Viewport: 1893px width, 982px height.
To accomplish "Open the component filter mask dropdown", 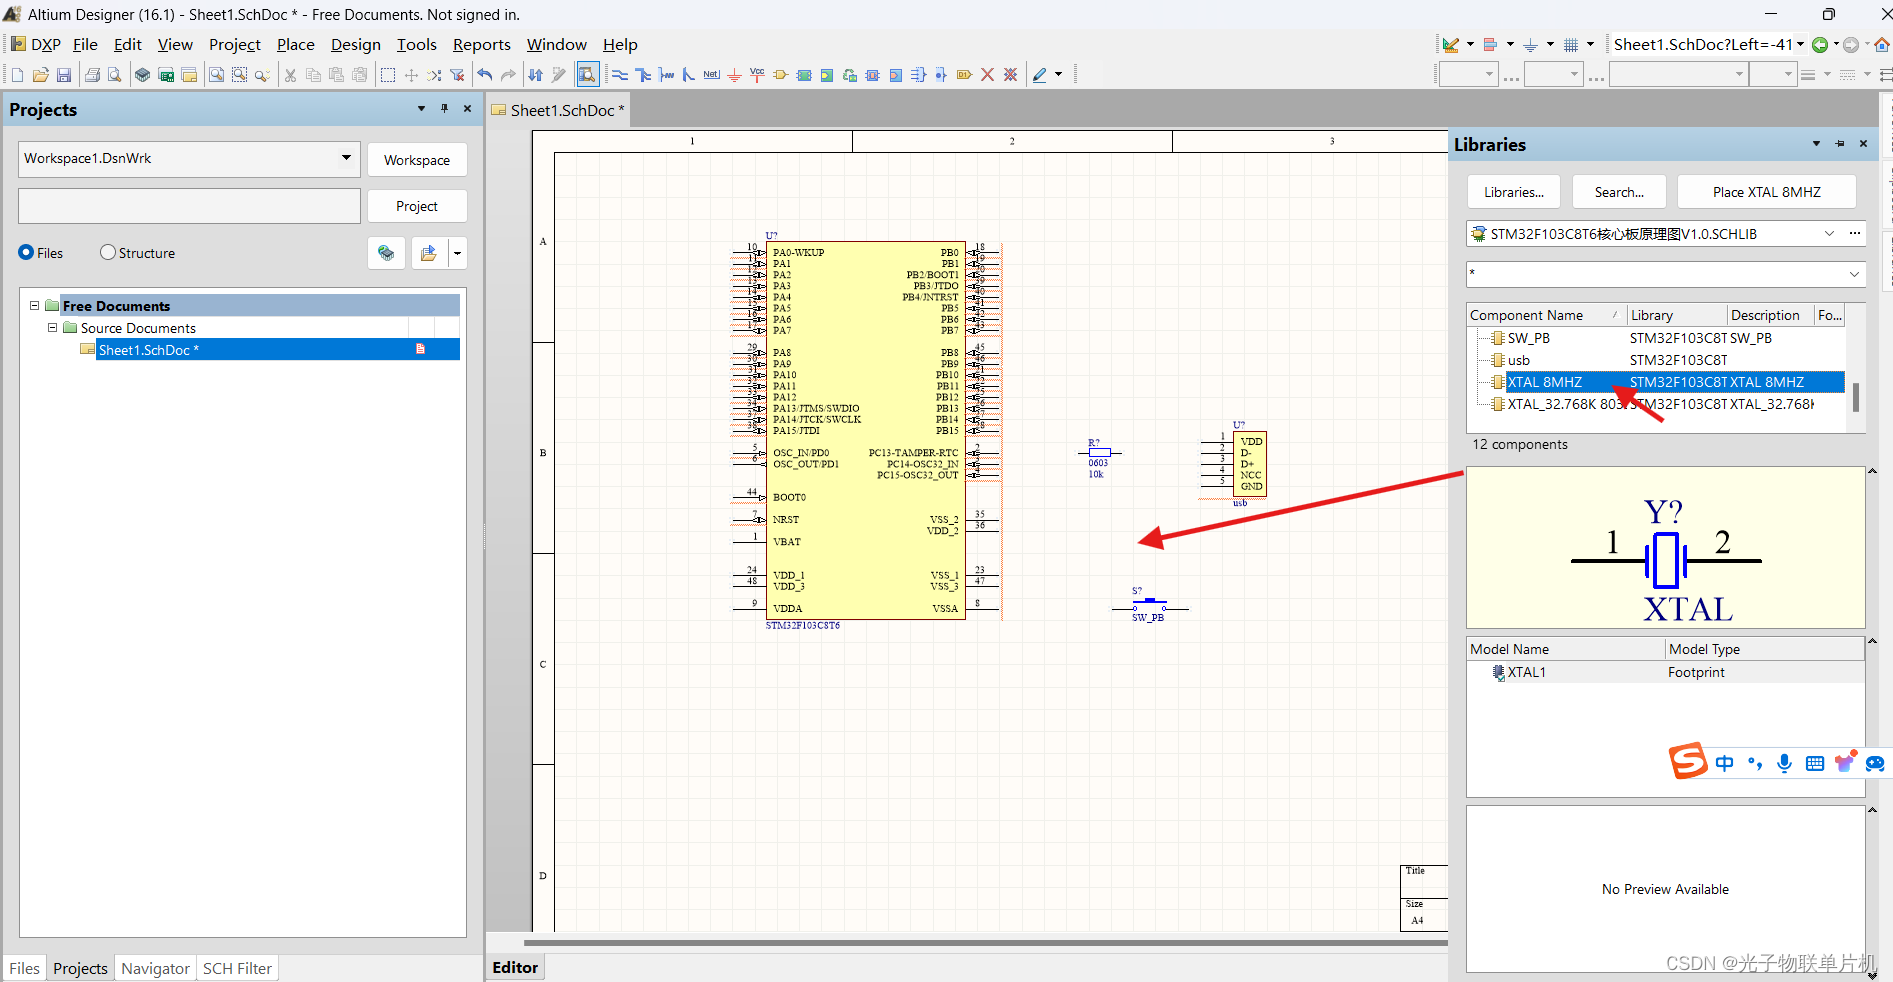I will 1854,274.
